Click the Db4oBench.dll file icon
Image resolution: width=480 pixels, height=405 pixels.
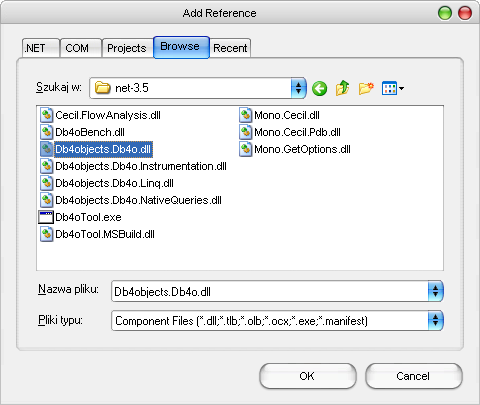tap(46, 132)
